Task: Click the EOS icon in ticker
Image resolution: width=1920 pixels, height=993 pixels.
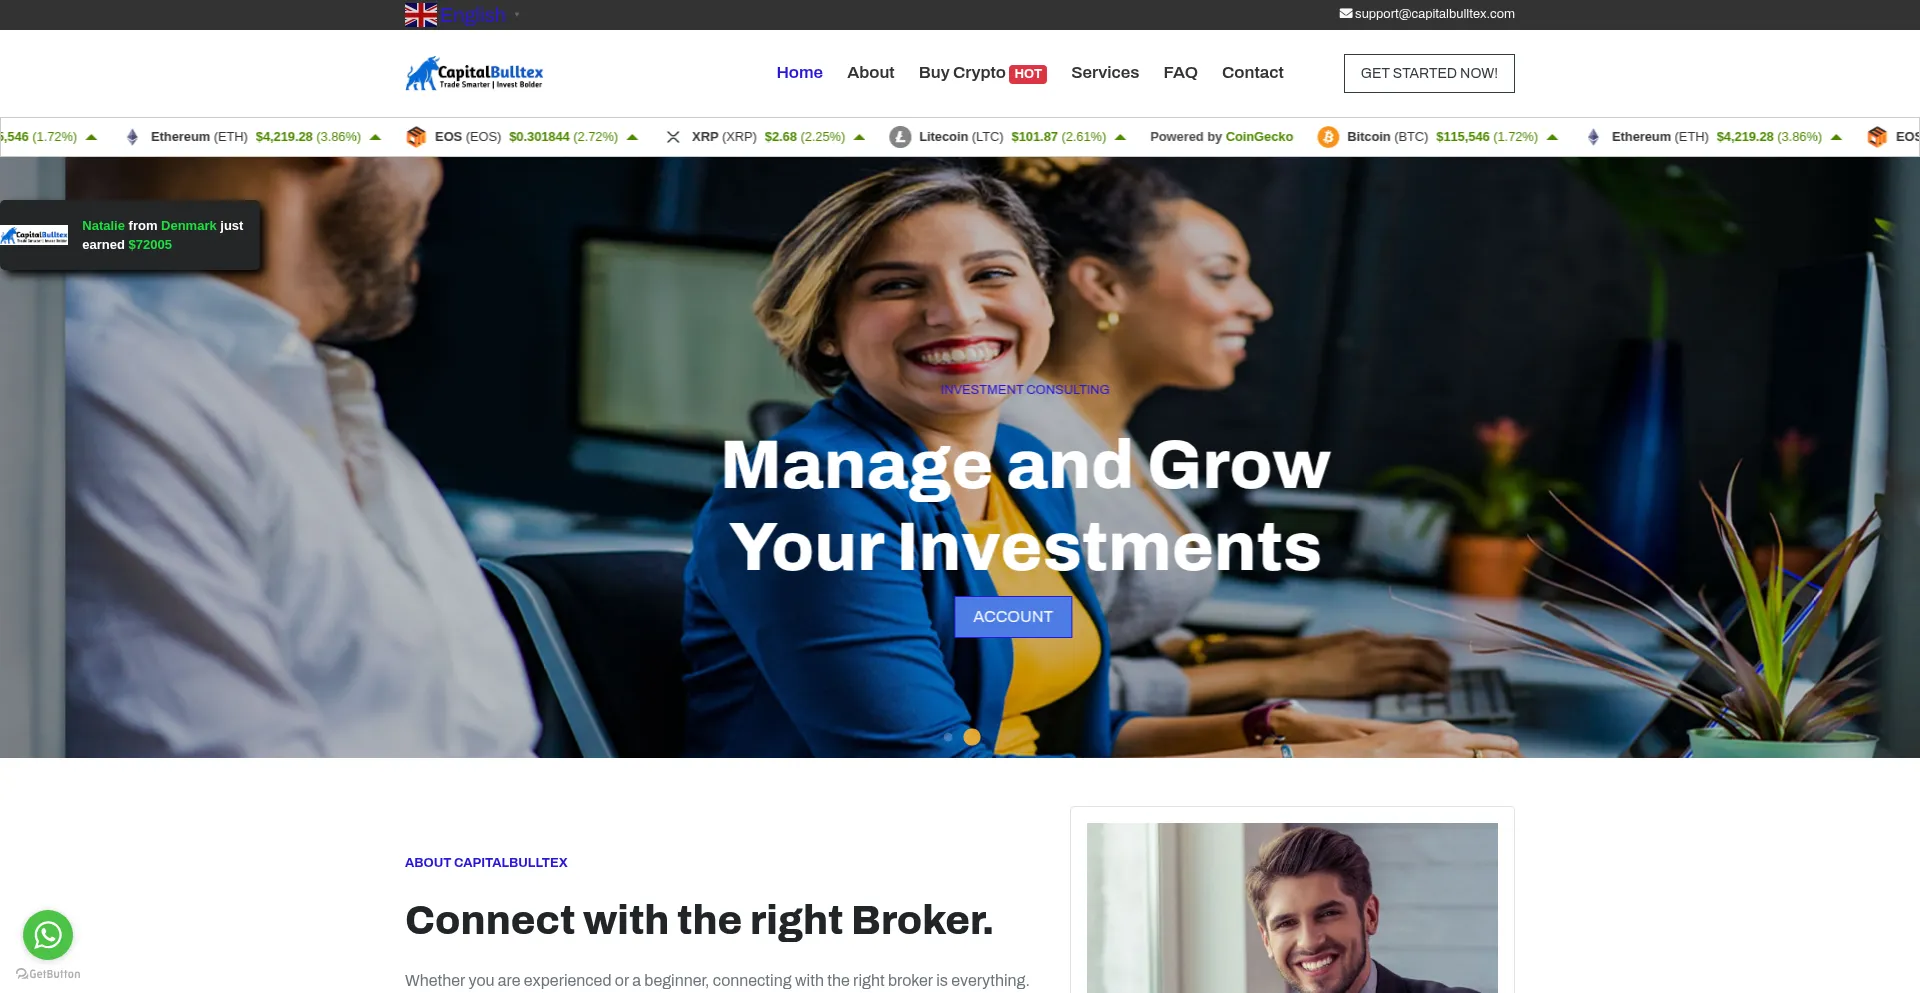Action: (x=416, y=137)
